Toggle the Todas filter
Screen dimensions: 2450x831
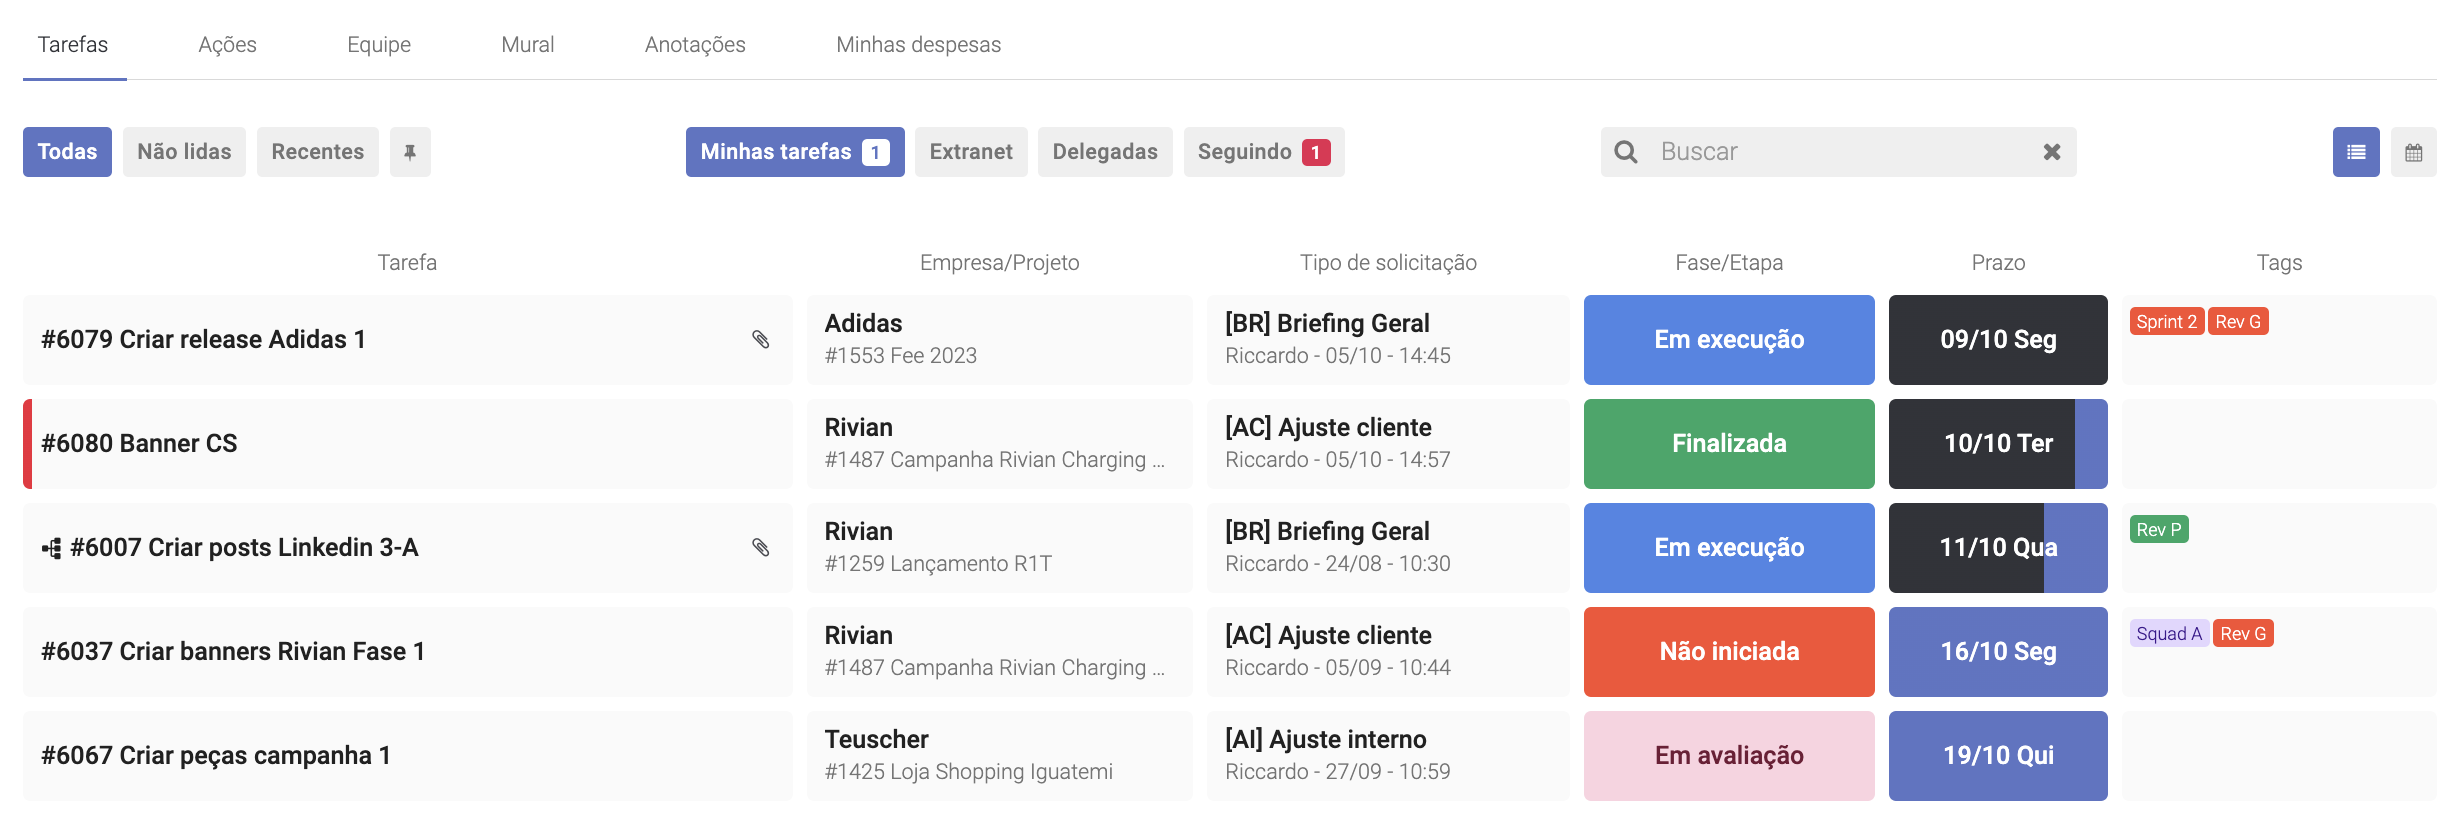67,152
